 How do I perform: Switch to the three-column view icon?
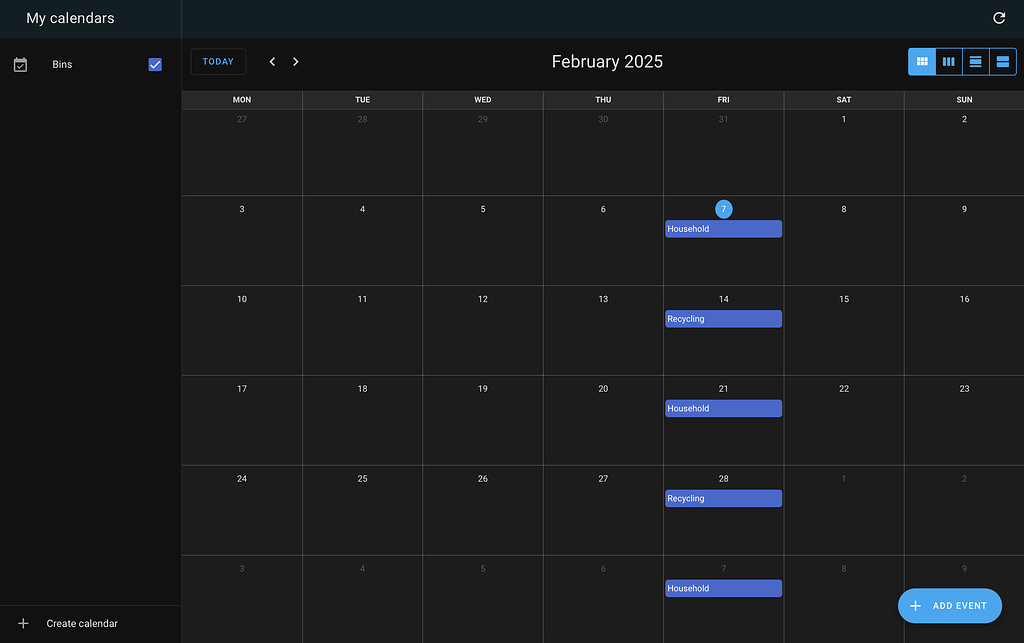[948, 61]
